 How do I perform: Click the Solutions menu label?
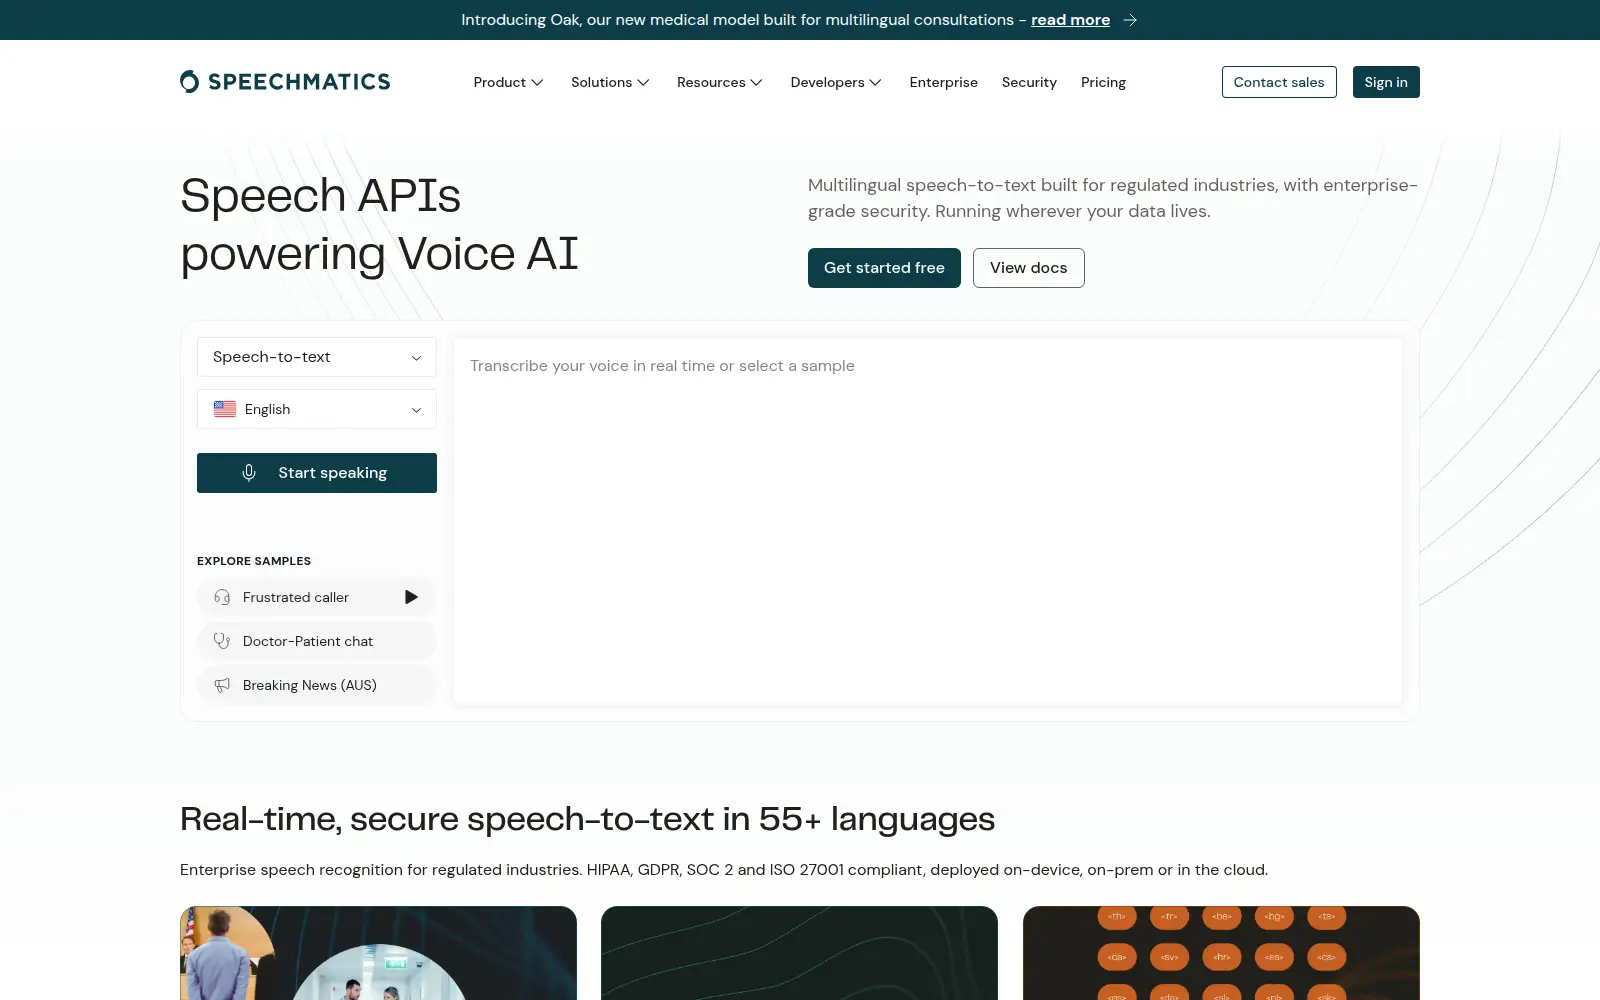601,82
